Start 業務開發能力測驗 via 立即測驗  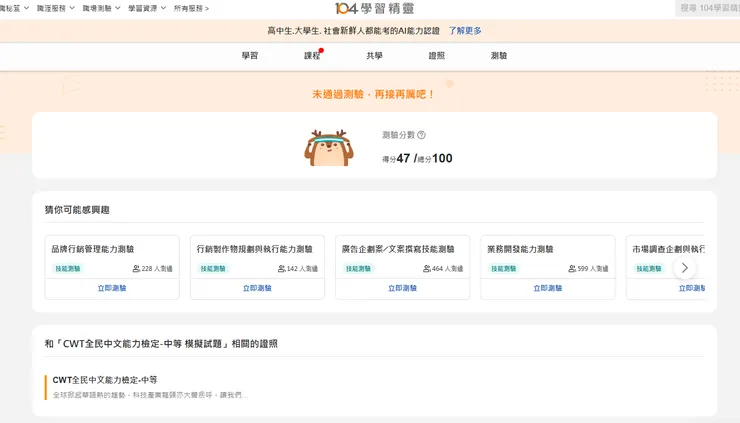coord(548,288)
